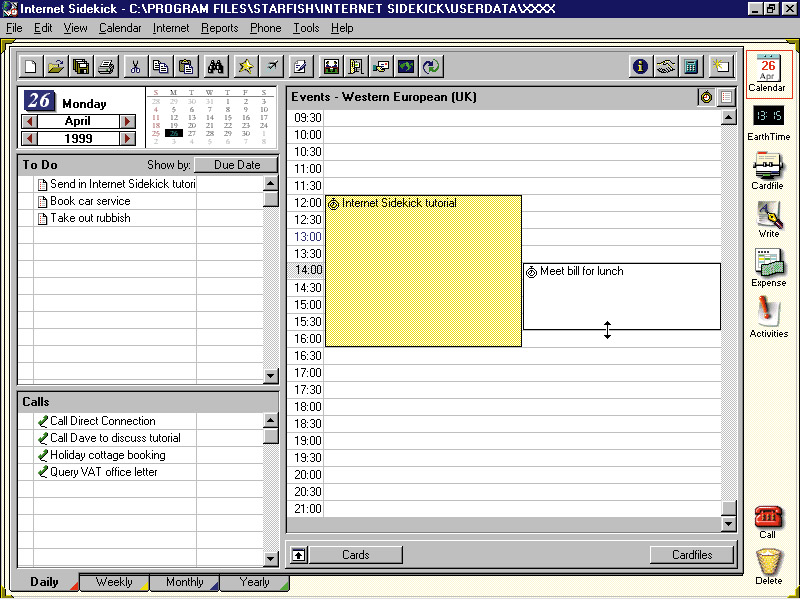Toggle the list view icon in Events header

[x=726, y=97]
